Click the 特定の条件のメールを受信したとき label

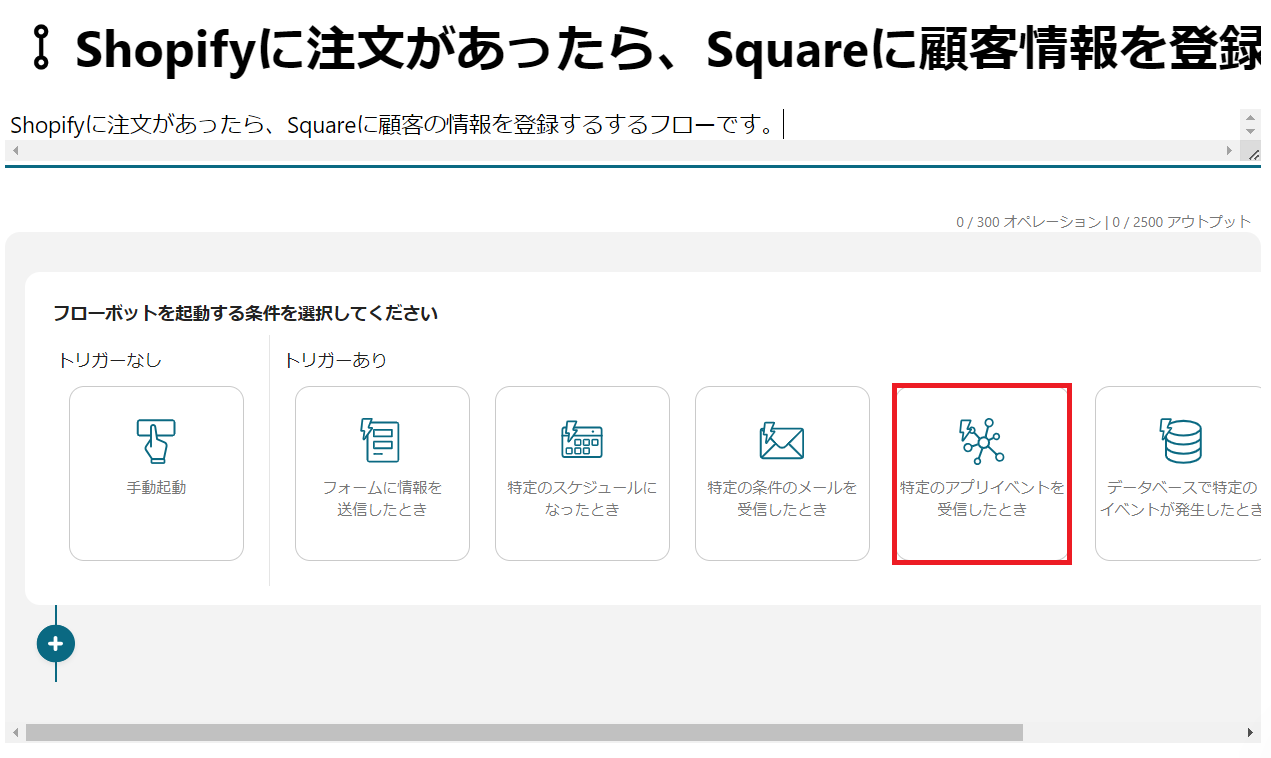pyautogui.click(x=782, y=499)
